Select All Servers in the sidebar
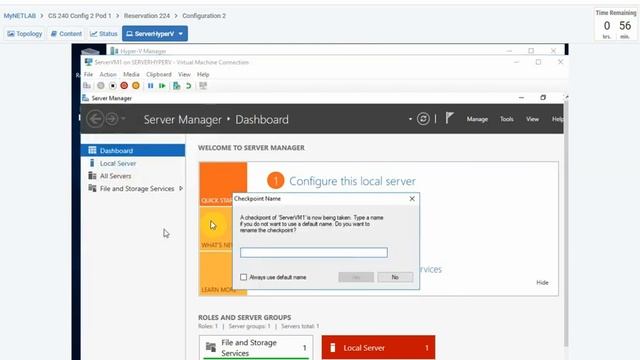This screenshot has height=360, width=640. [x=133, y=176]
